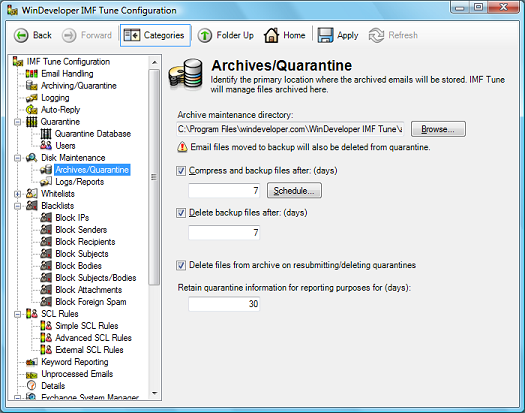Click the Keyword Reporting icon
525x413 pixels.
[32, 362]
